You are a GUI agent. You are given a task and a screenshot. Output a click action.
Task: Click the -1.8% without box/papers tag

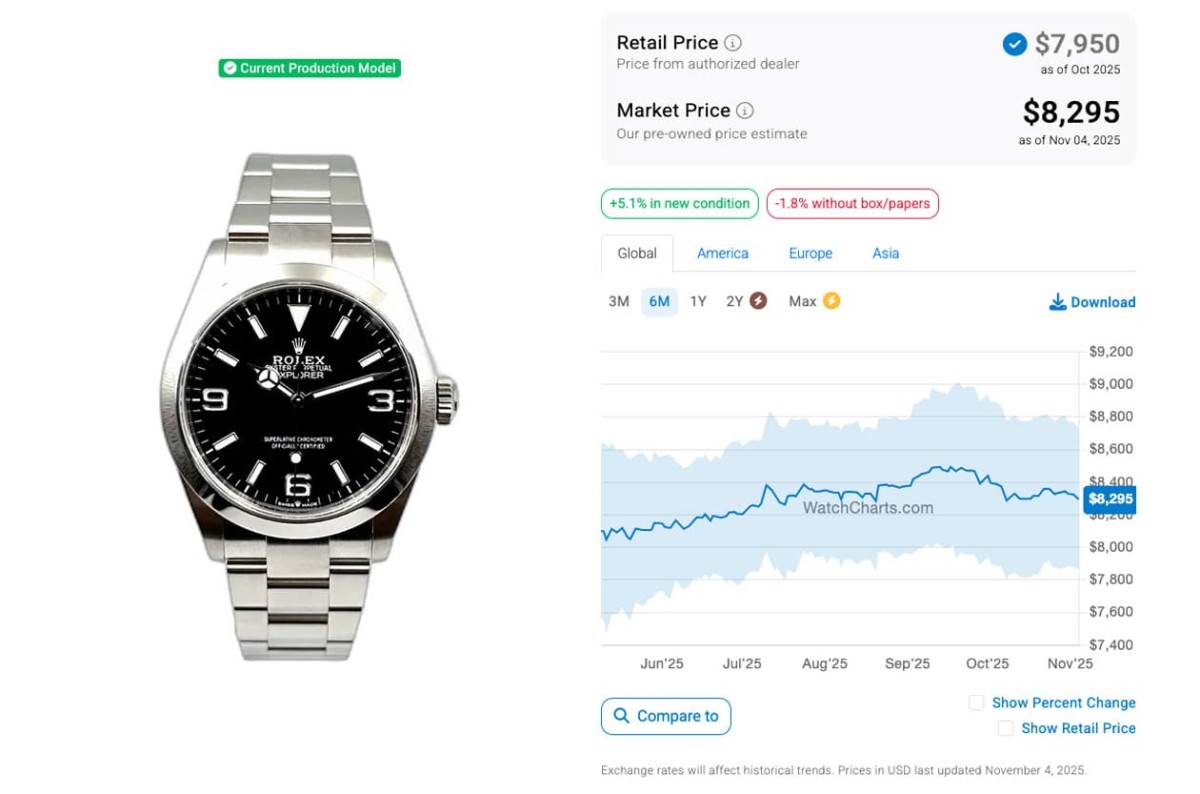(852, 204)
